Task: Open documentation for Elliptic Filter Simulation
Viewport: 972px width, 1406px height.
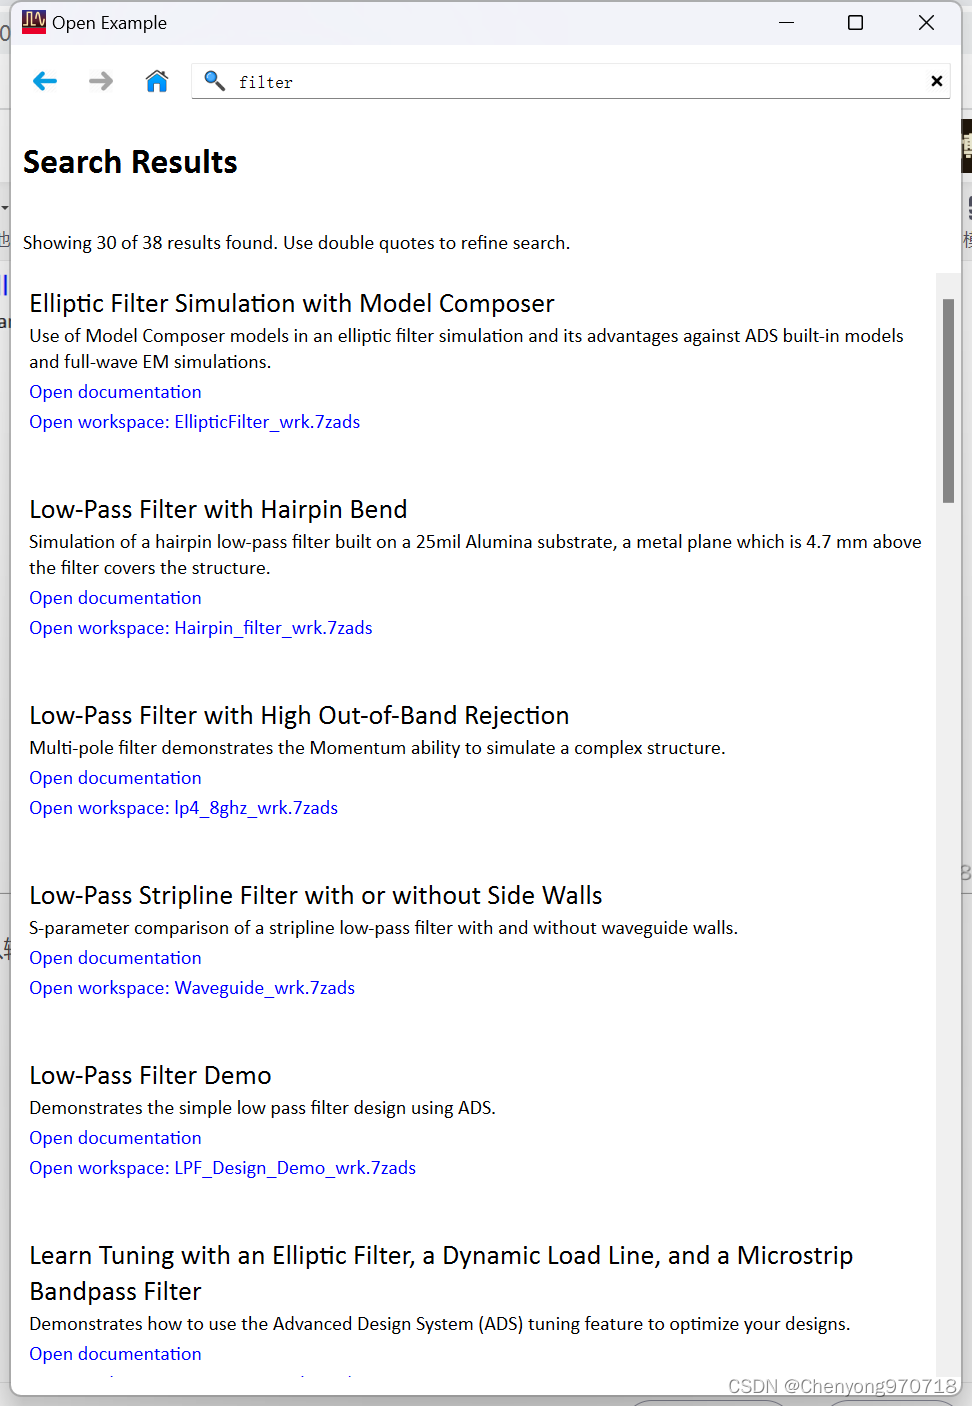Action: coord(114,391)
